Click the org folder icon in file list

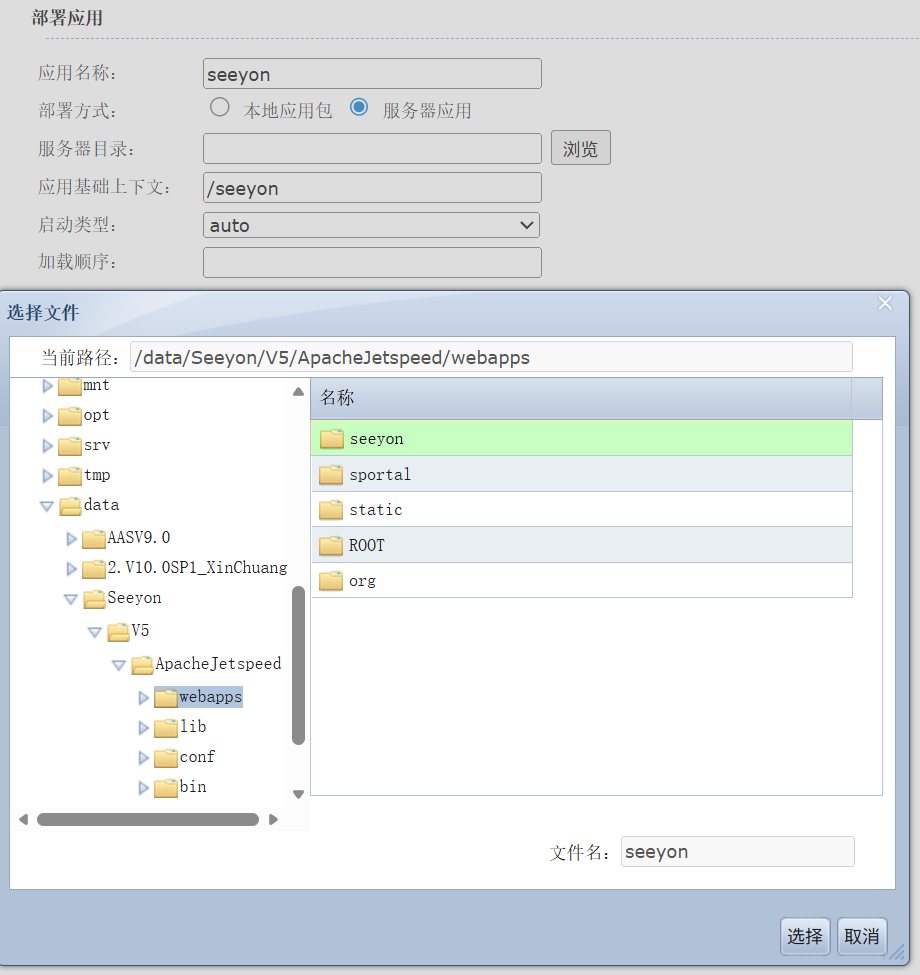[x=331, y=581]
